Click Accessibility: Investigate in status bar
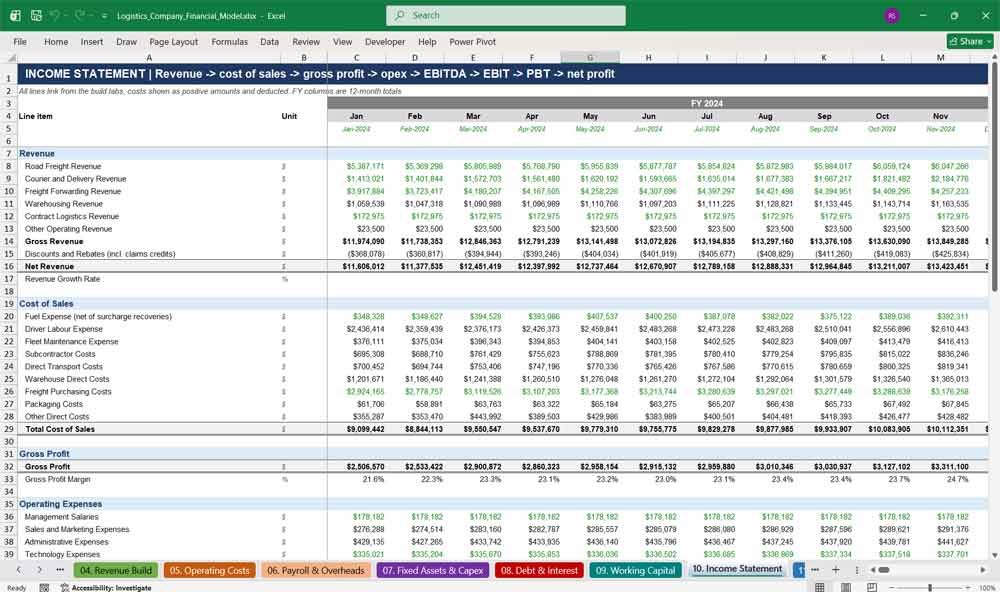The width and height of the screenshot is (1000, 592). [x=106, y=588]
